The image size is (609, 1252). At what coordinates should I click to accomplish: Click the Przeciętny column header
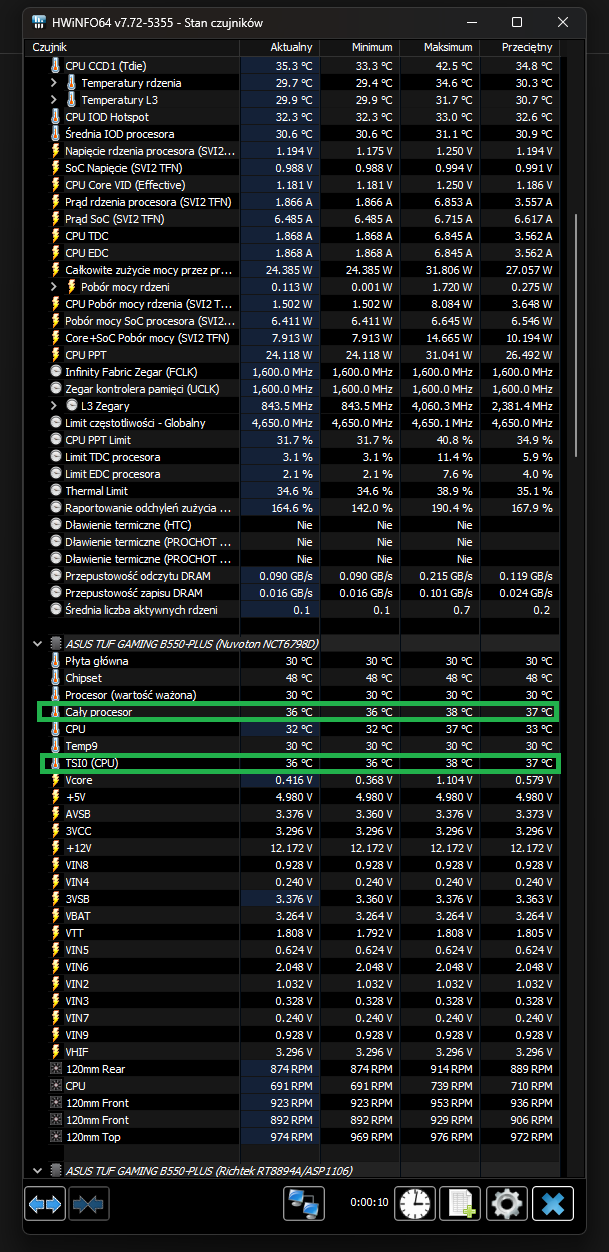pyautogui.click(x=518, y=47)
